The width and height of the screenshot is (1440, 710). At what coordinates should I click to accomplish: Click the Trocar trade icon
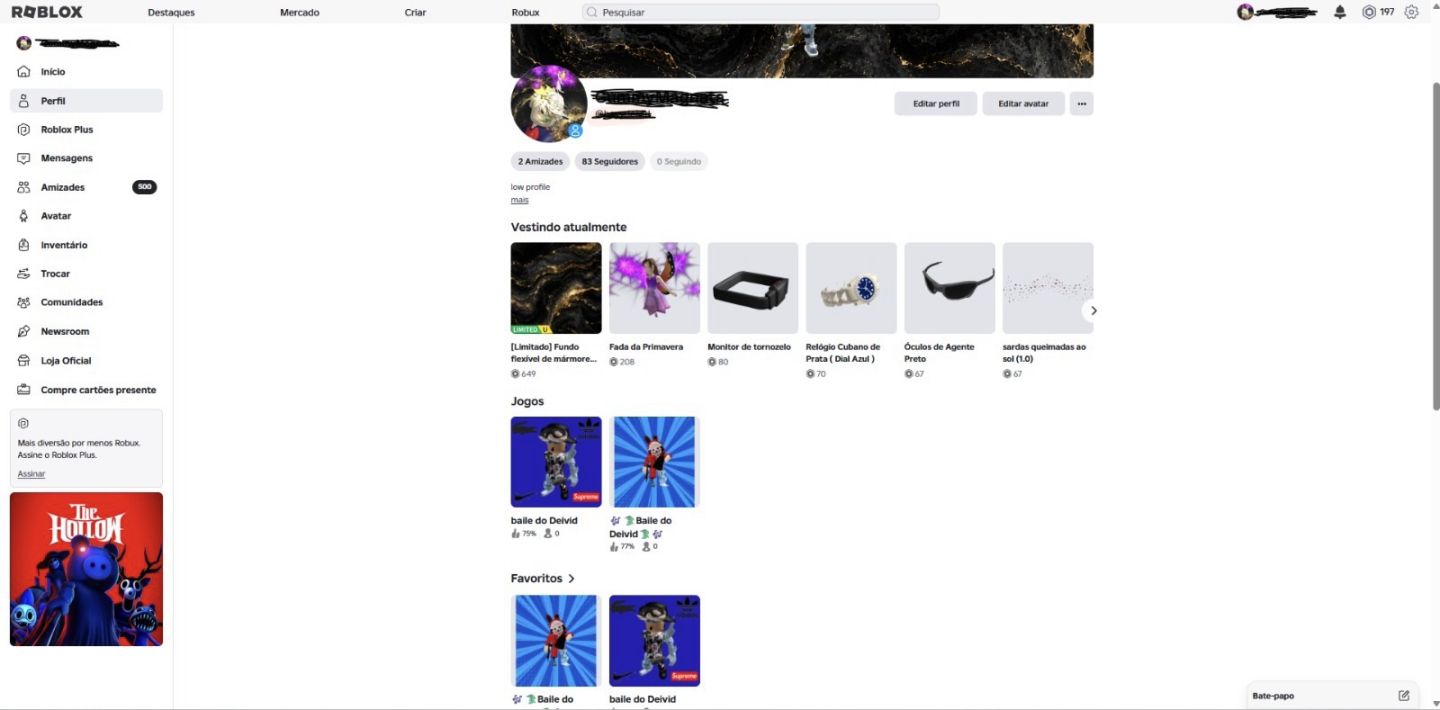coord(24,273)
